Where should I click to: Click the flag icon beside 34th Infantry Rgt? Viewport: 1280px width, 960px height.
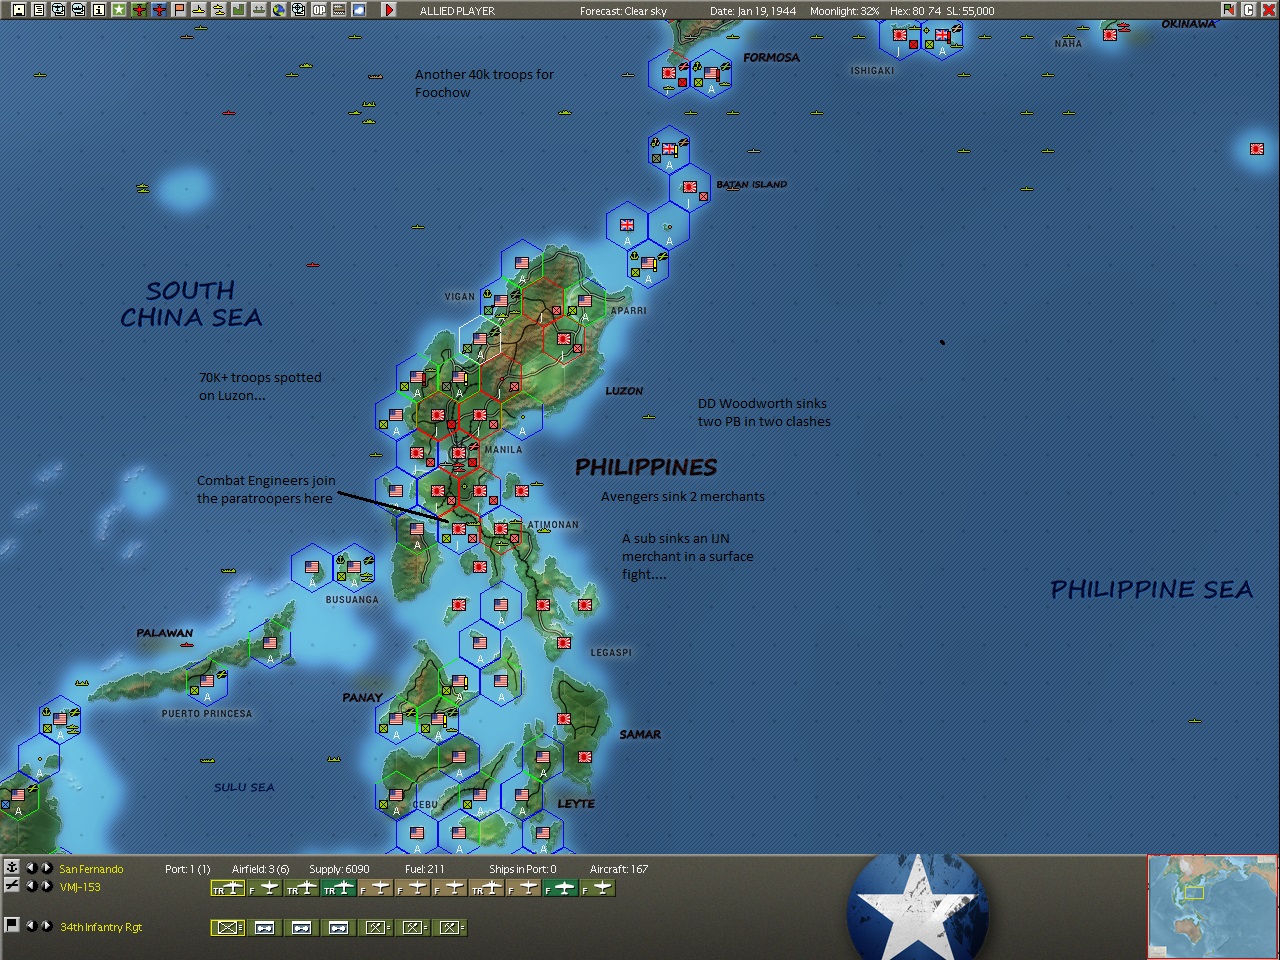pyautogui.click(x=11, y=925)
